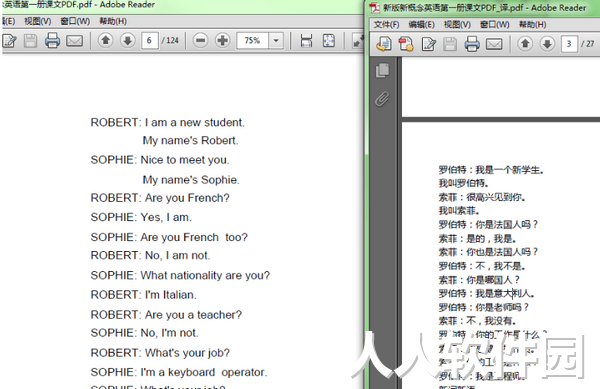Open 编辑(E) menu in right window

(421, 24)
